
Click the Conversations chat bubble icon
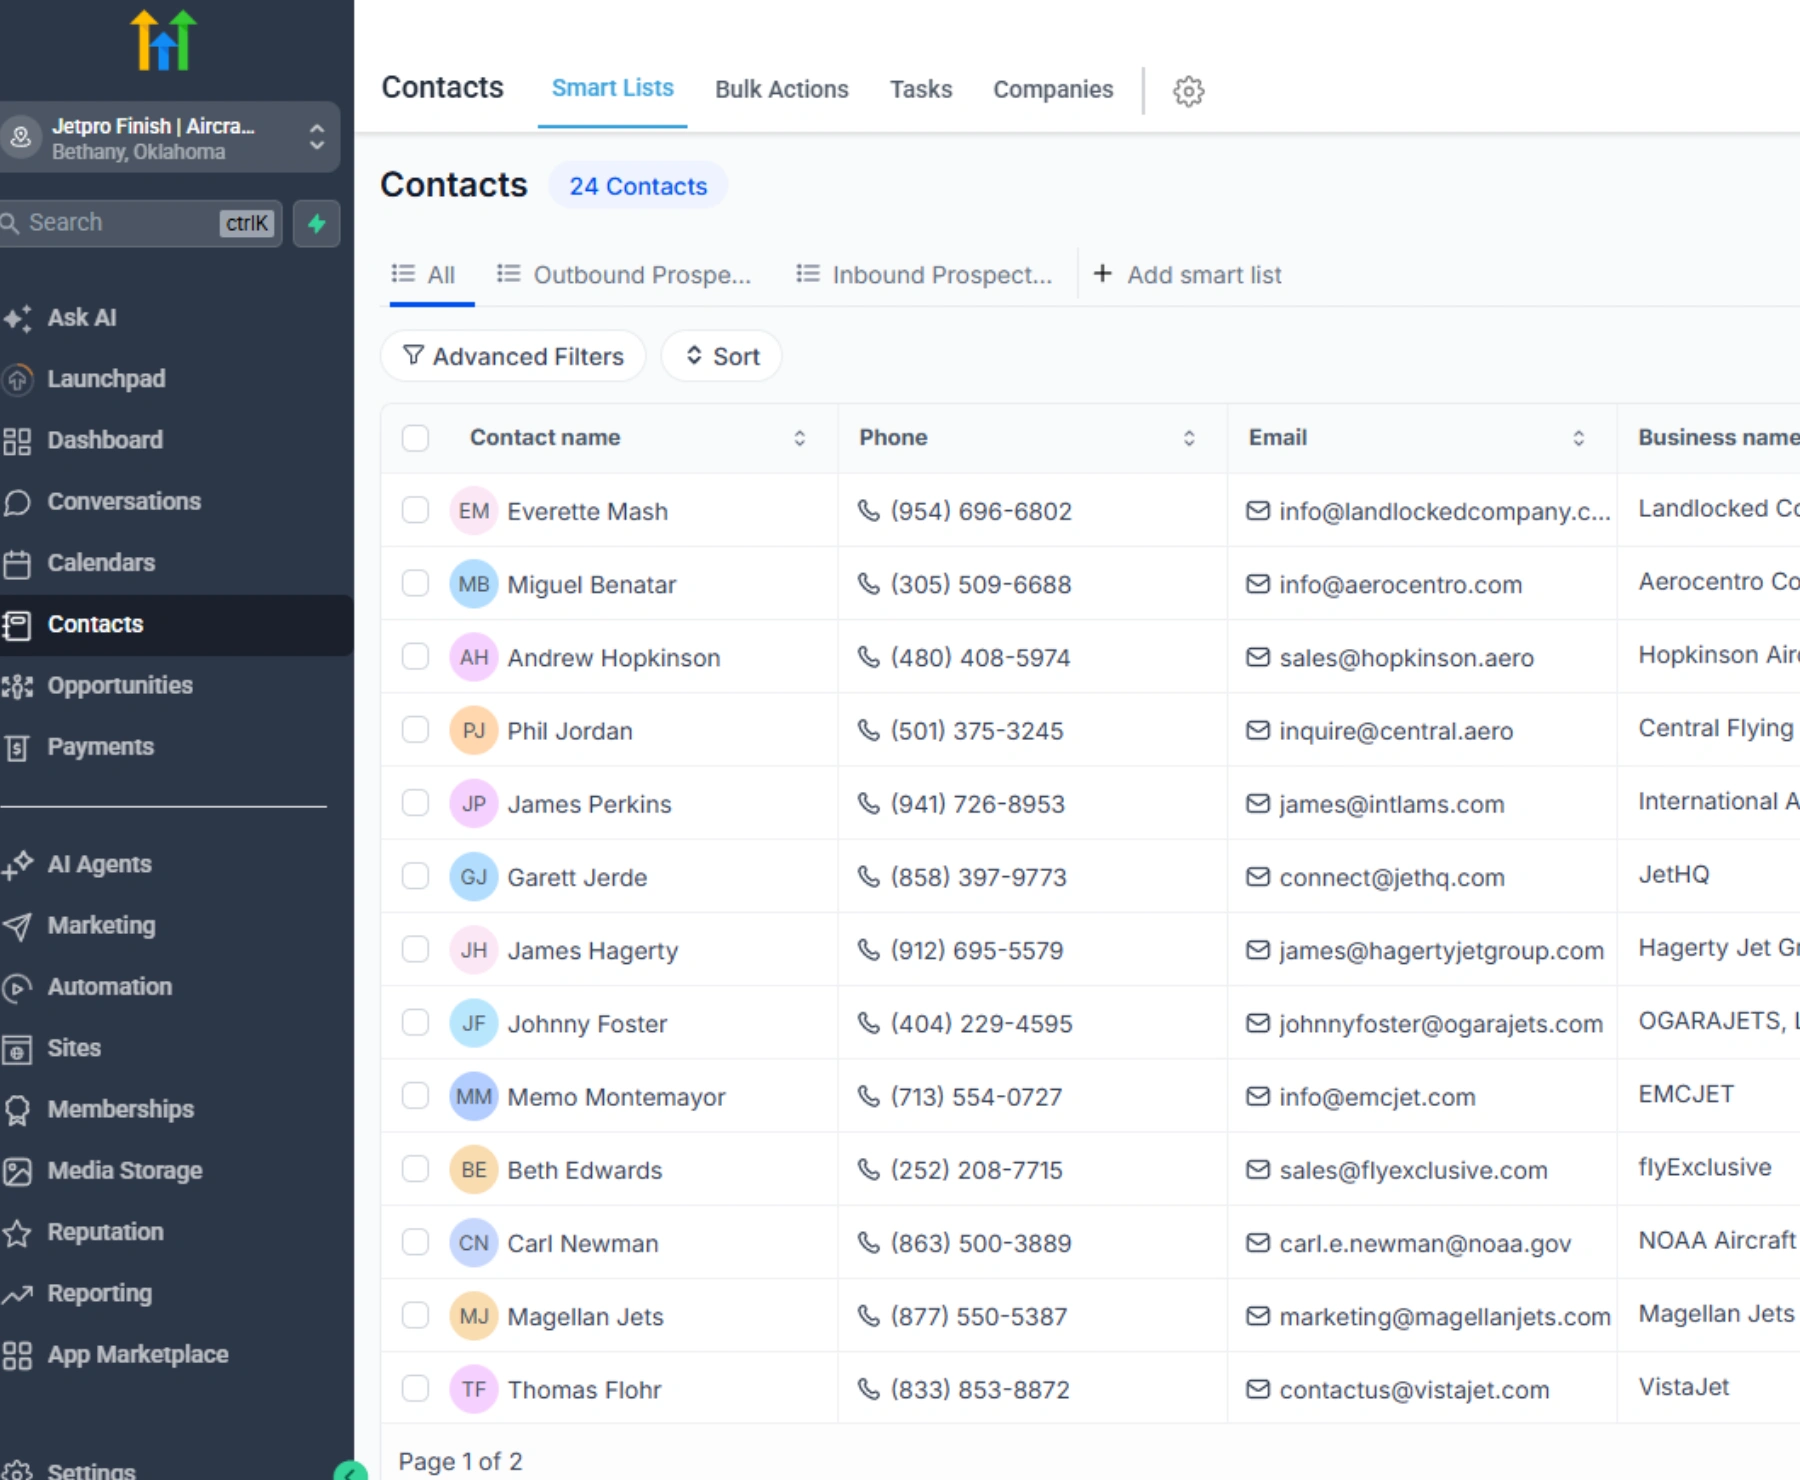[17, 502]
